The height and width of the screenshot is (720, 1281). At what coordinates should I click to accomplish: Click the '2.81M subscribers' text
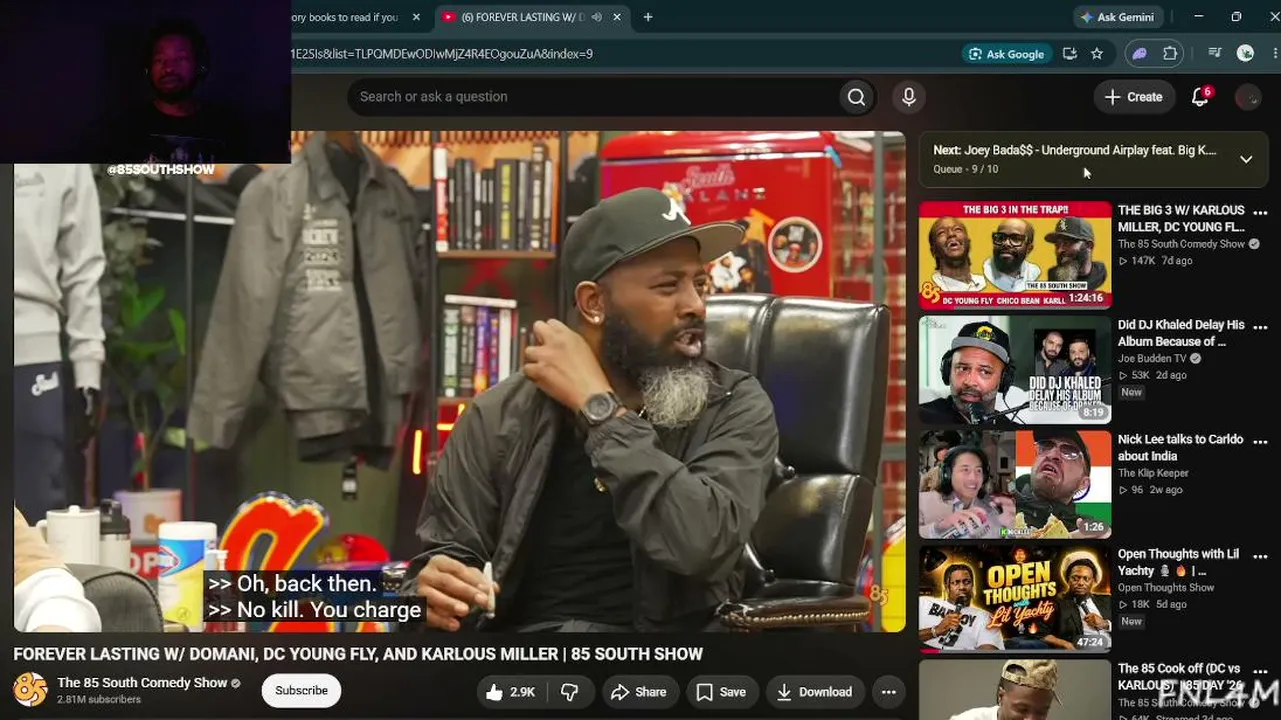coord(99,700)
